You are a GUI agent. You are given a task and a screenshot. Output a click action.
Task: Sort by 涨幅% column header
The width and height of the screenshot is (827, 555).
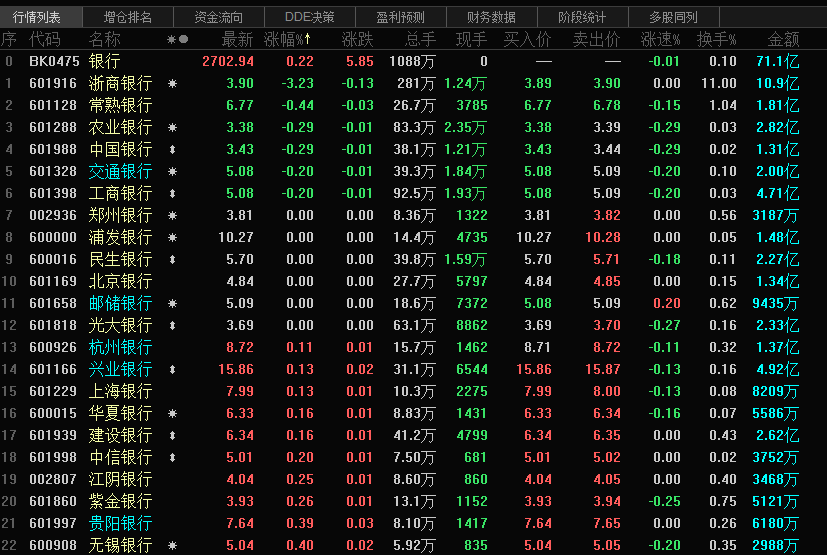coord(287,40)
